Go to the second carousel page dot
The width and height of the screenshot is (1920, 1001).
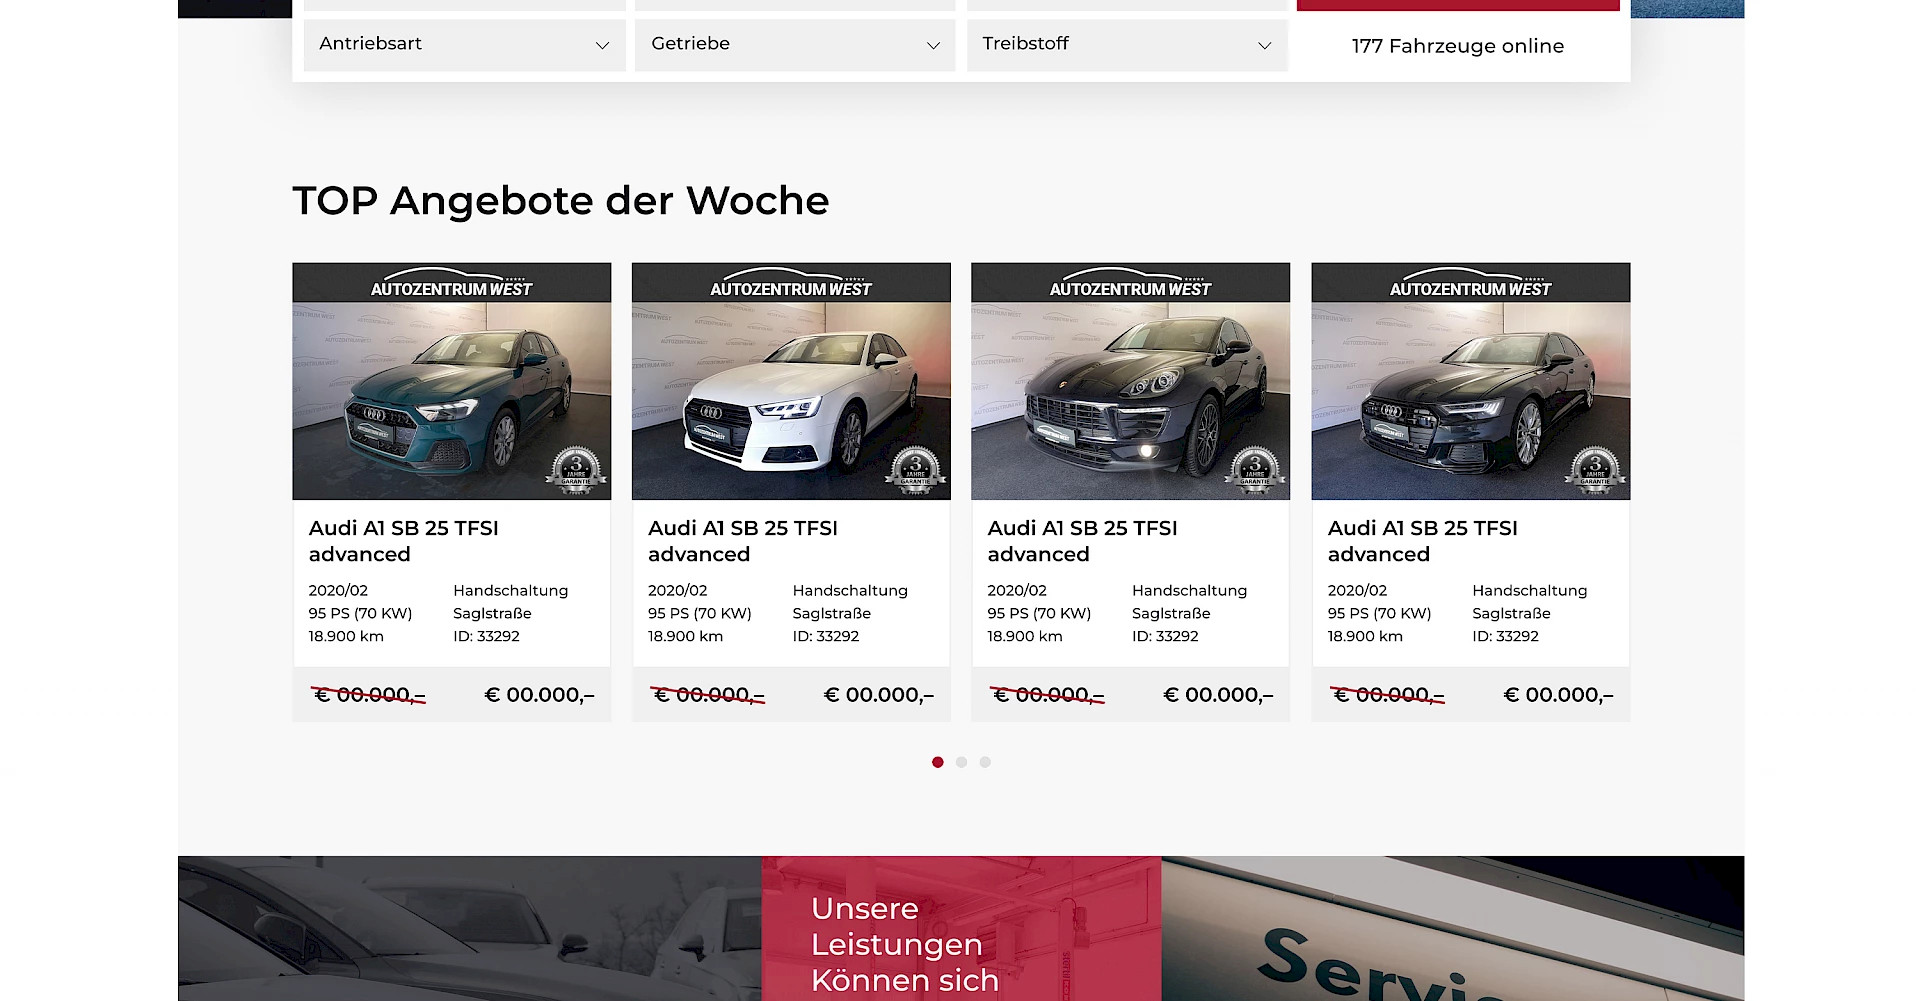click(x=961, y=762)
